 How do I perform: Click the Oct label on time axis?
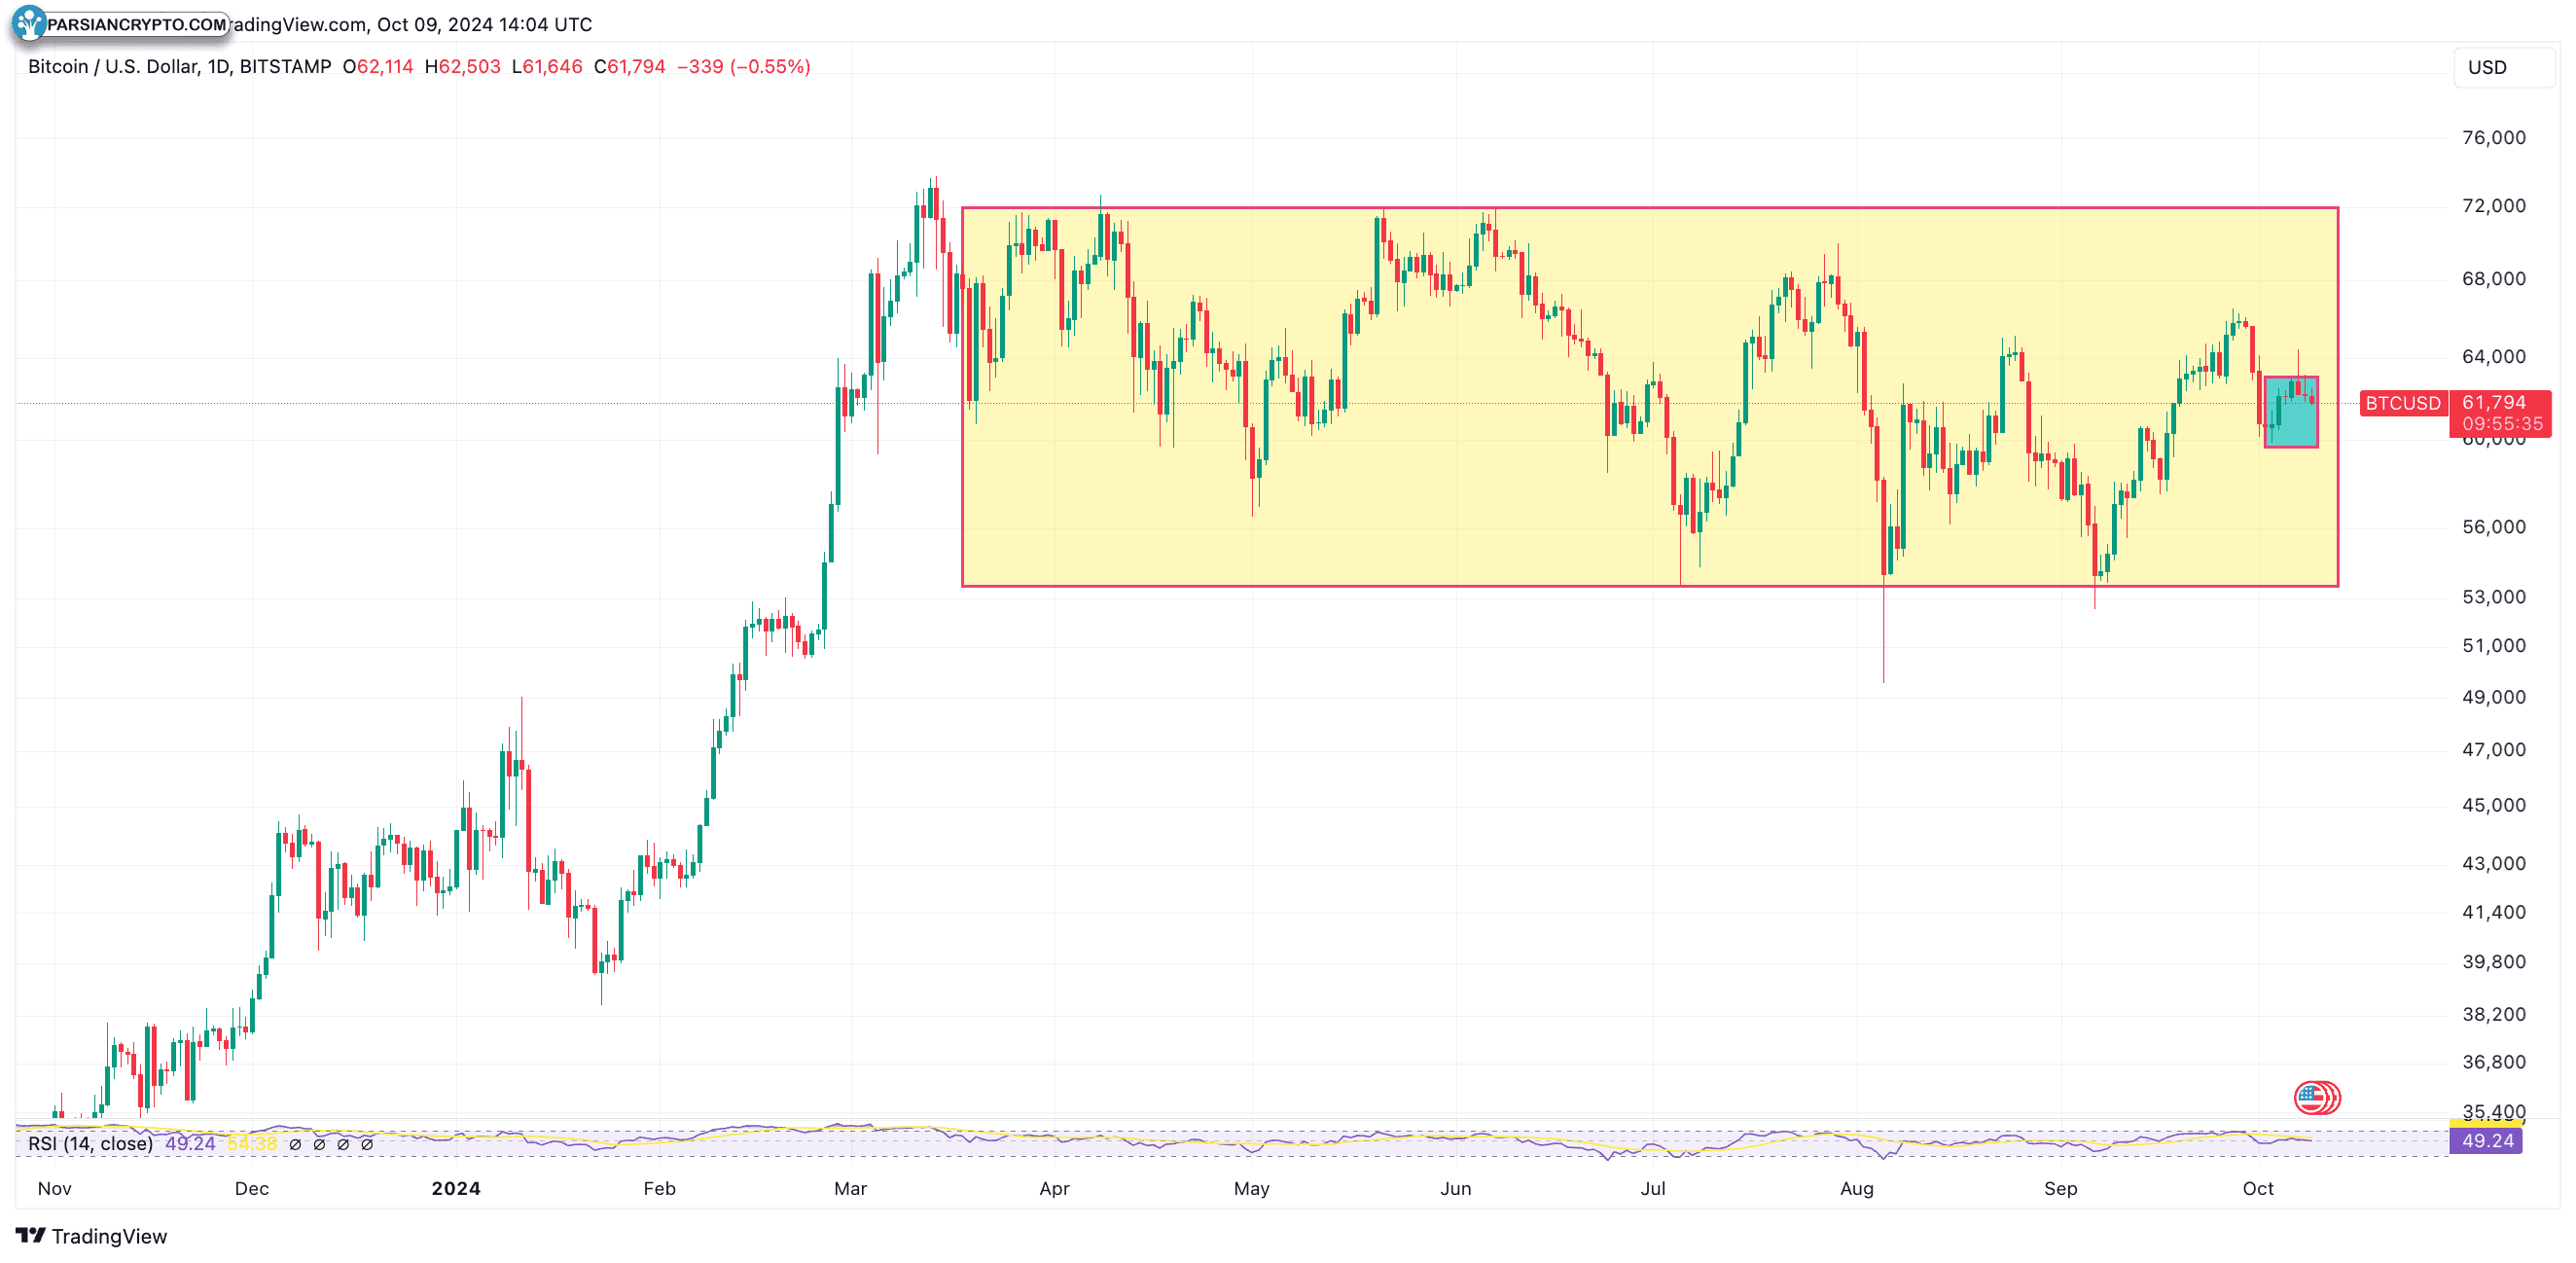pos(2258,1188)
